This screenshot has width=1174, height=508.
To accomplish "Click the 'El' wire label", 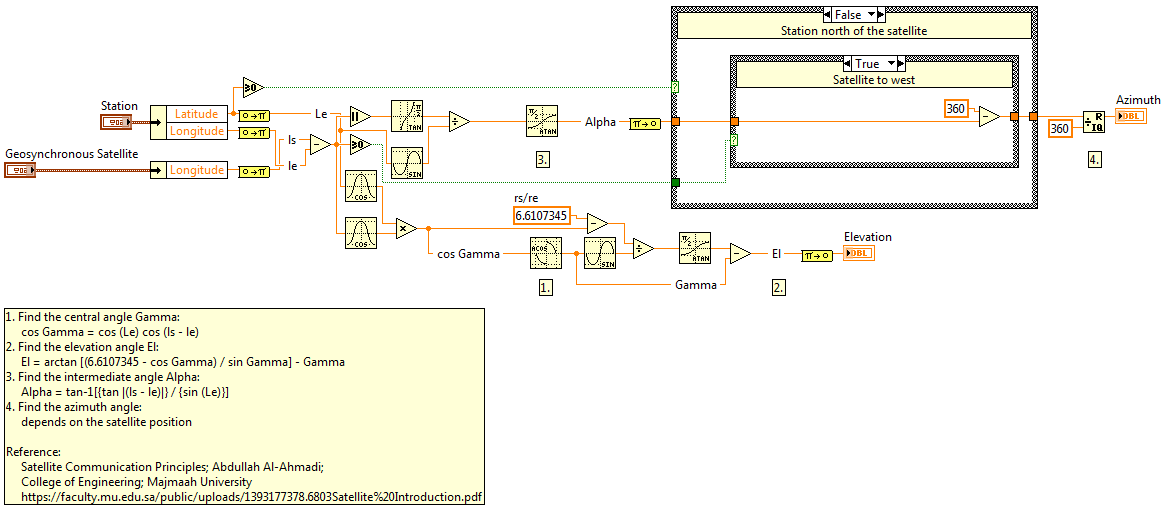I will (776, 254).
